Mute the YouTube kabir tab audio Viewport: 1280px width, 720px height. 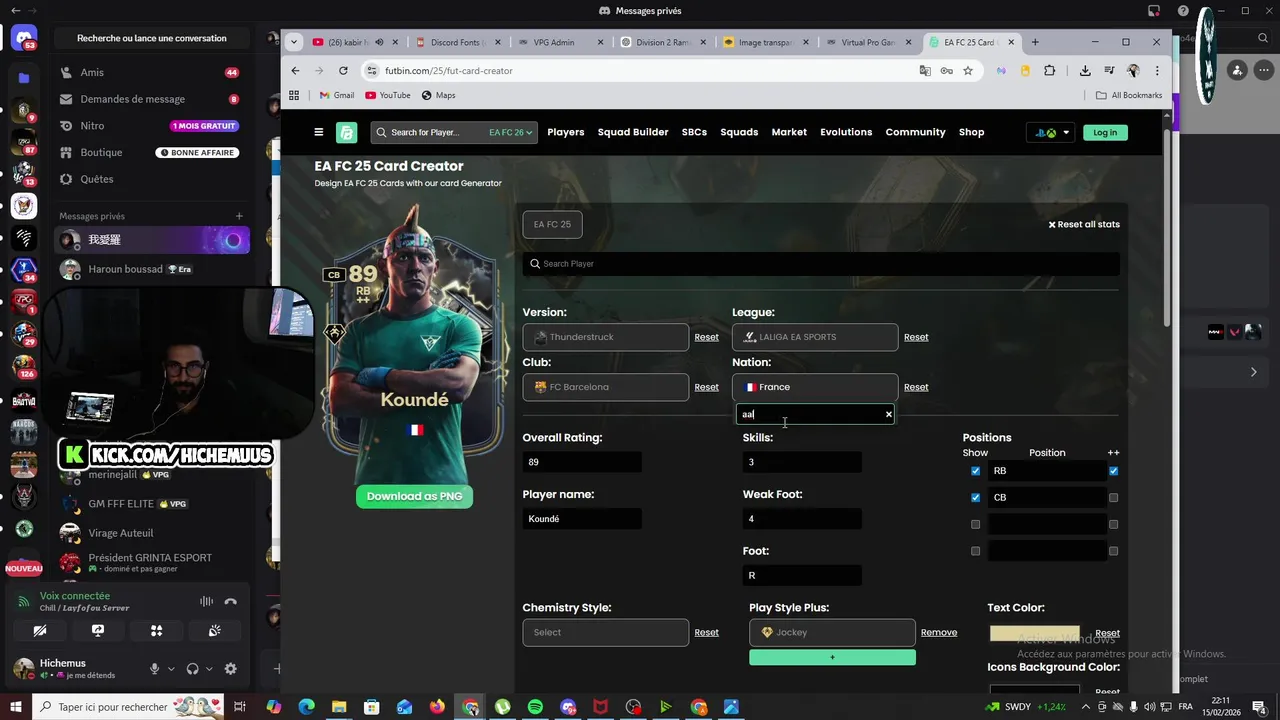(379, 42)
